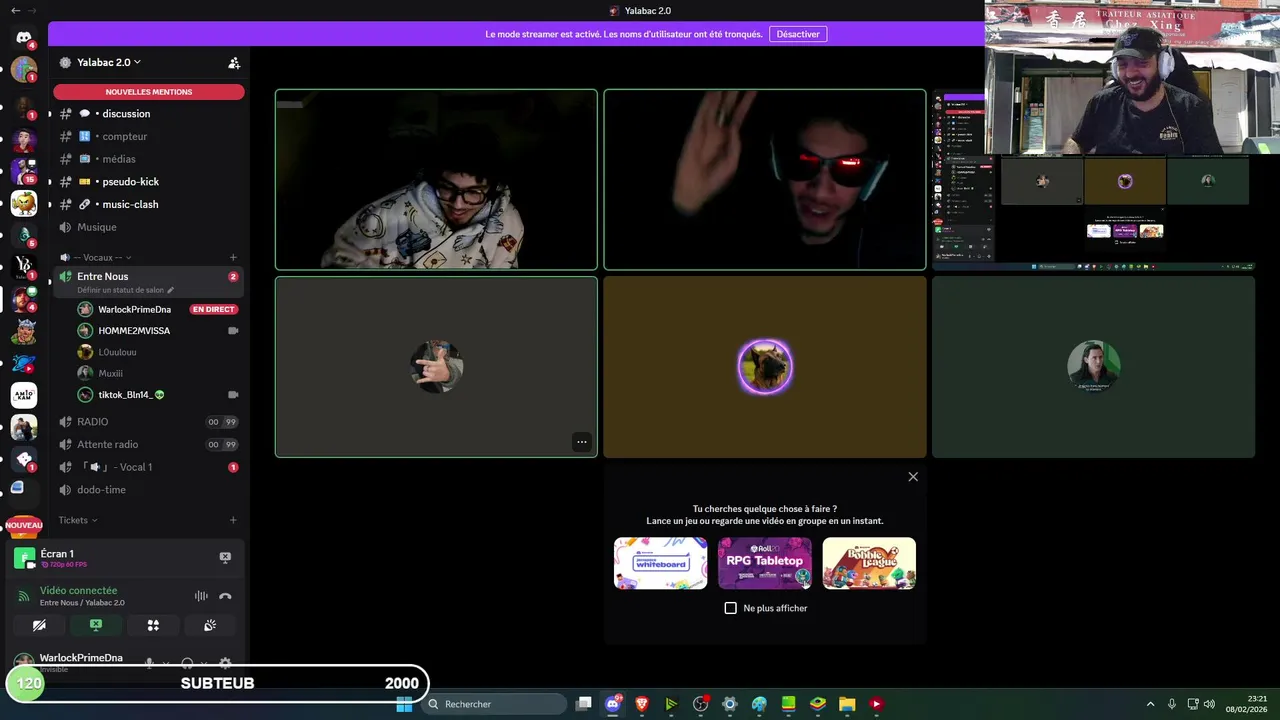The height and width of the screenshot is (720, 1280).
Task: Click the Rechercher taskbar search field
Action: [496, 704]
